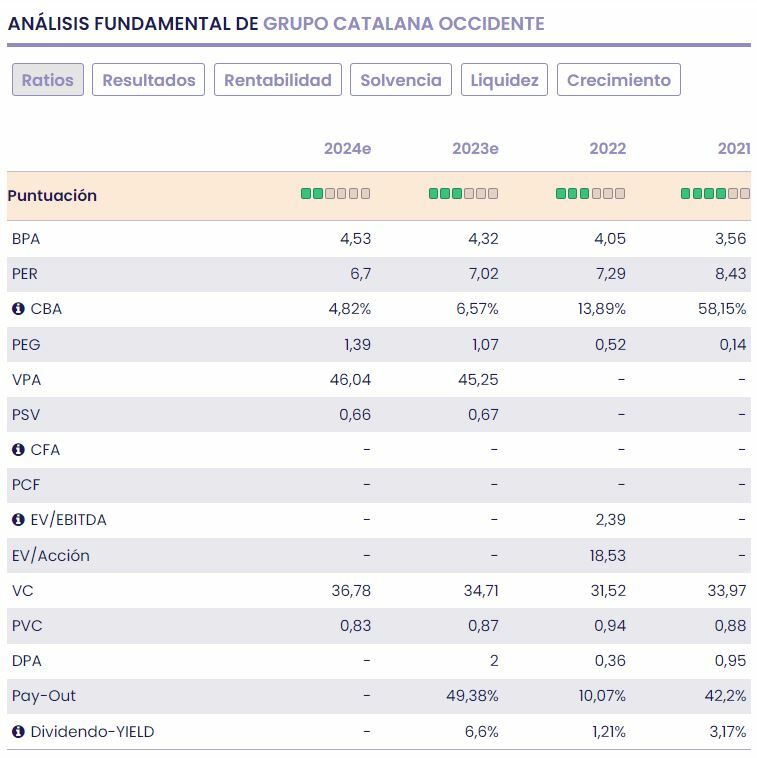Show the Solvencia tab
Viewport: 757px width, 758px height.
[x=401, y=80]
